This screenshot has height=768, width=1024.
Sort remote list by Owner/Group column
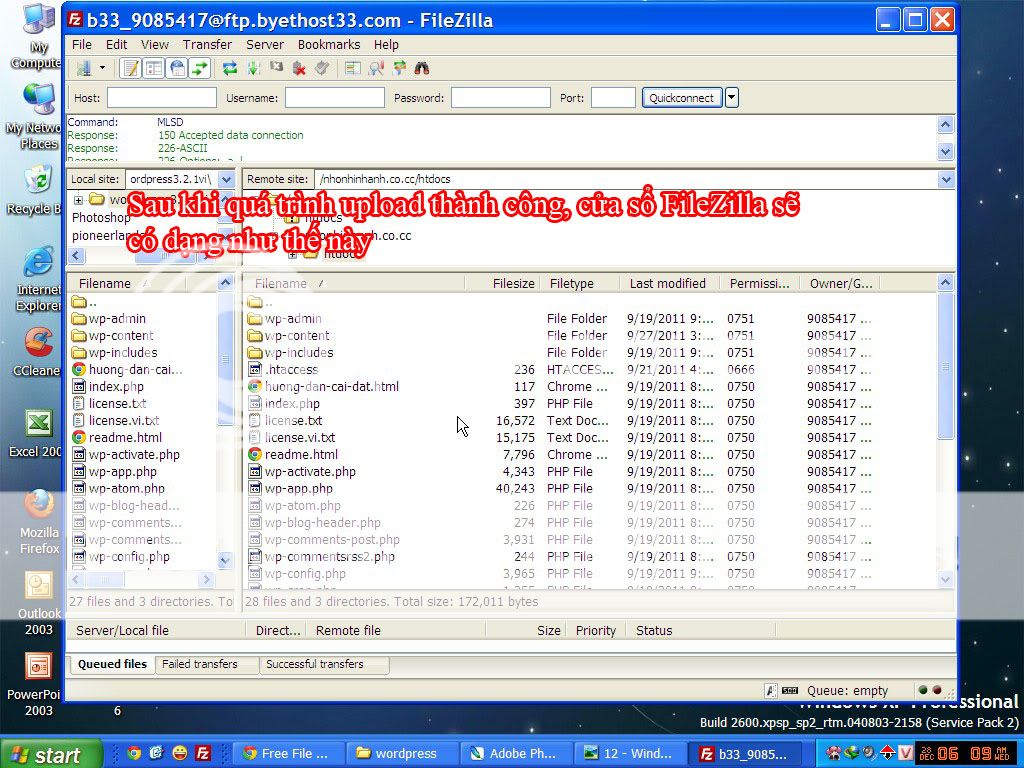[x=841, y=283]
